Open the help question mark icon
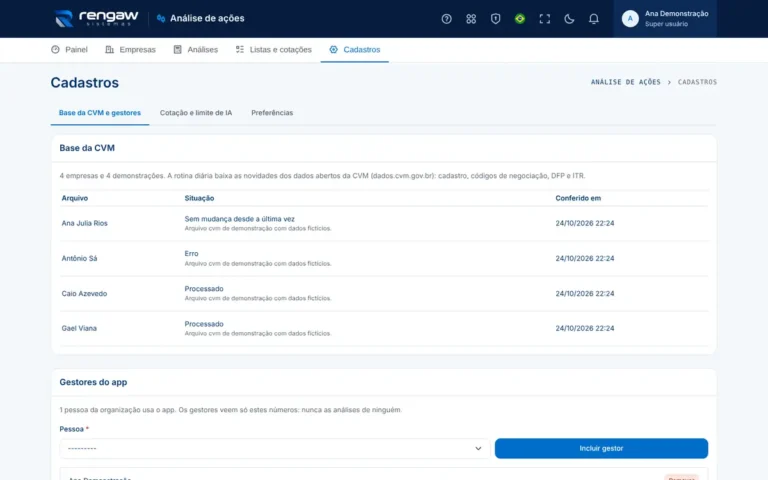The width and height of the screenshot is (768, 480). 446,19
